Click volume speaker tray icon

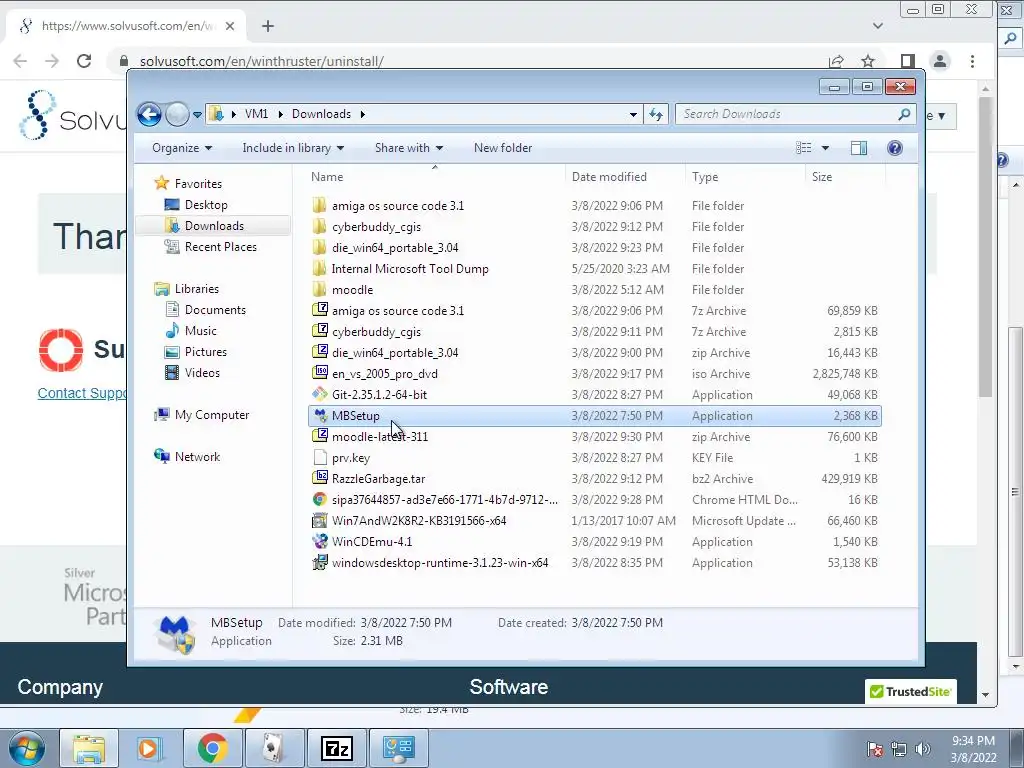pyautogui.click(x=923, y=749)
